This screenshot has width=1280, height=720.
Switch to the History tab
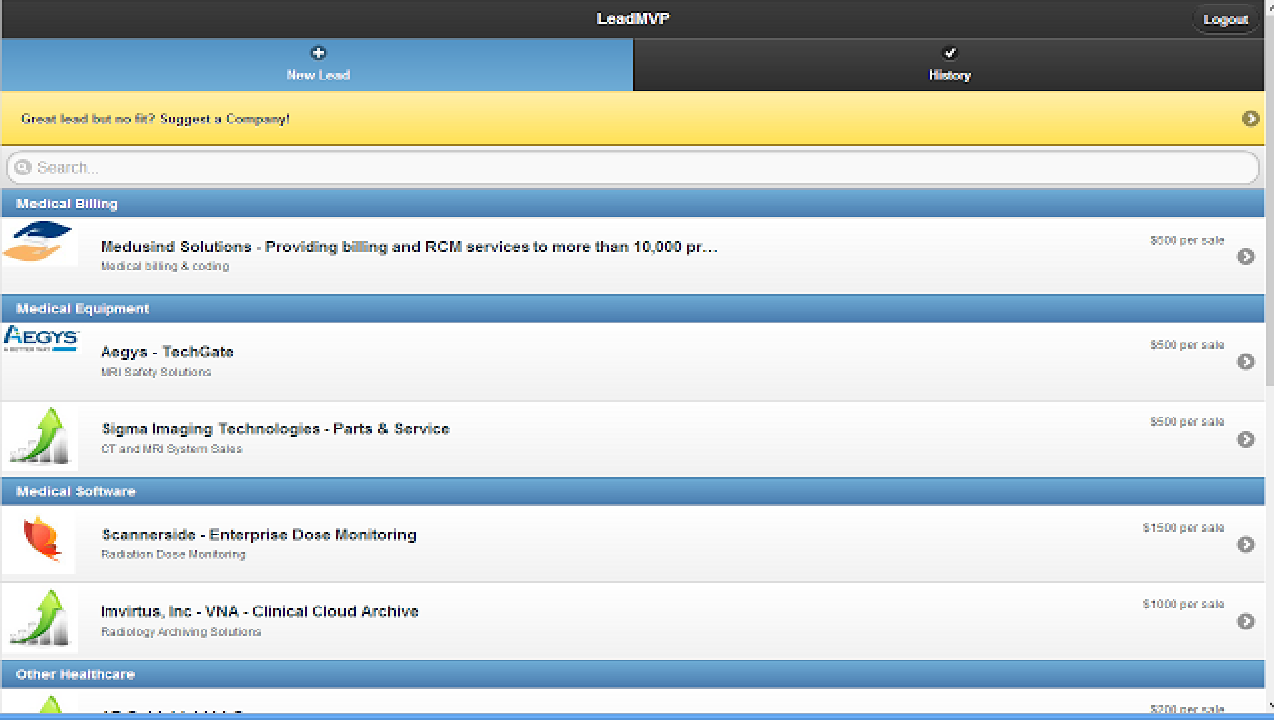[950, 65]
